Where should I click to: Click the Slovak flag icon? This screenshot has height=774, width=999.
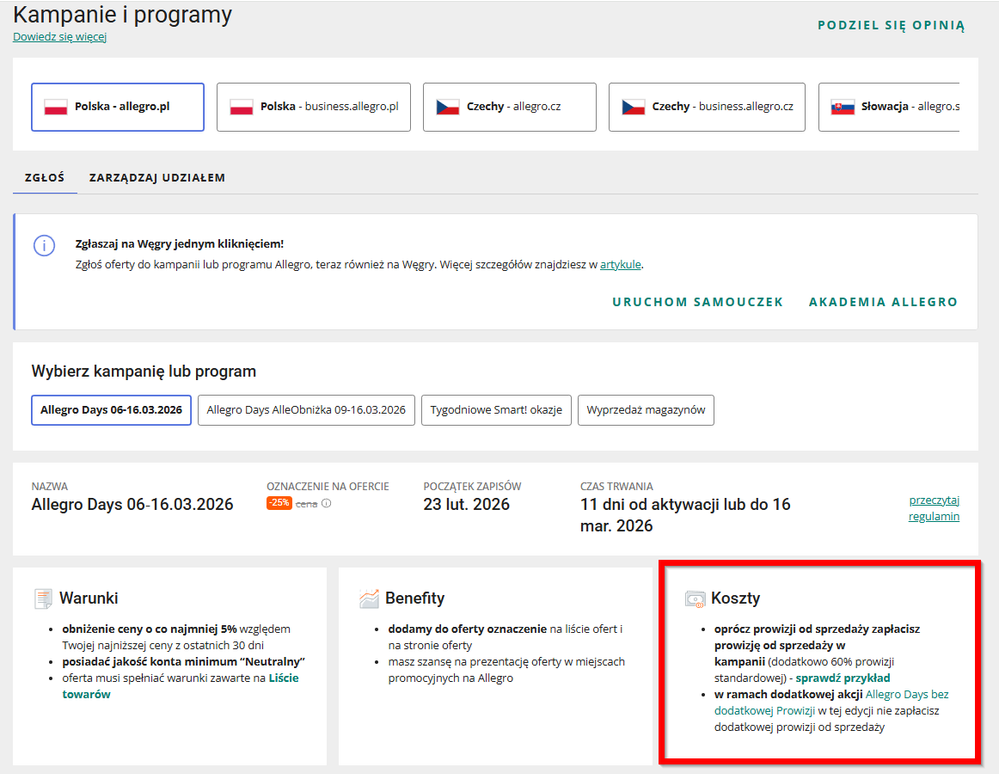point(843,107)
